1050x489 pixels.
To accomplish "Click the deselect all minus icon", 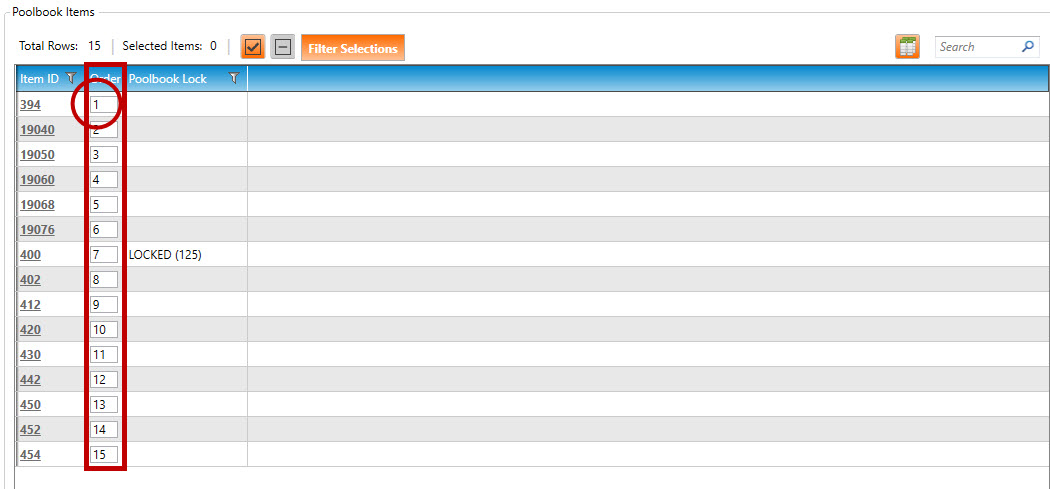I will pos(282,47).
